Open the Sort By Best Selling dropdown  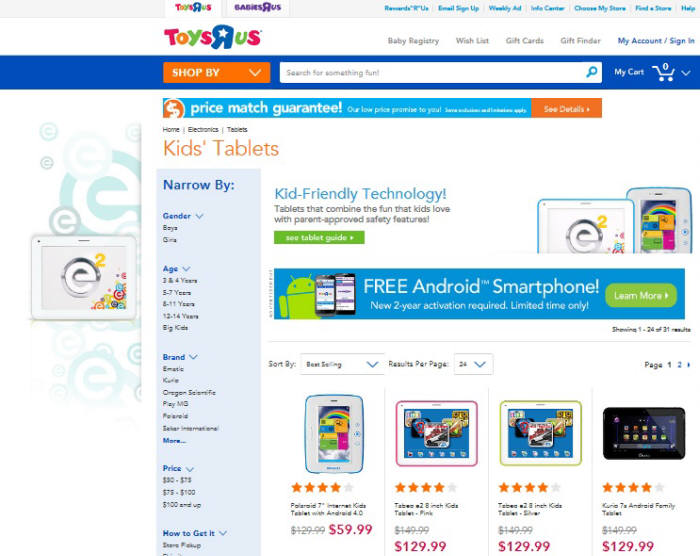pos(342,364)
